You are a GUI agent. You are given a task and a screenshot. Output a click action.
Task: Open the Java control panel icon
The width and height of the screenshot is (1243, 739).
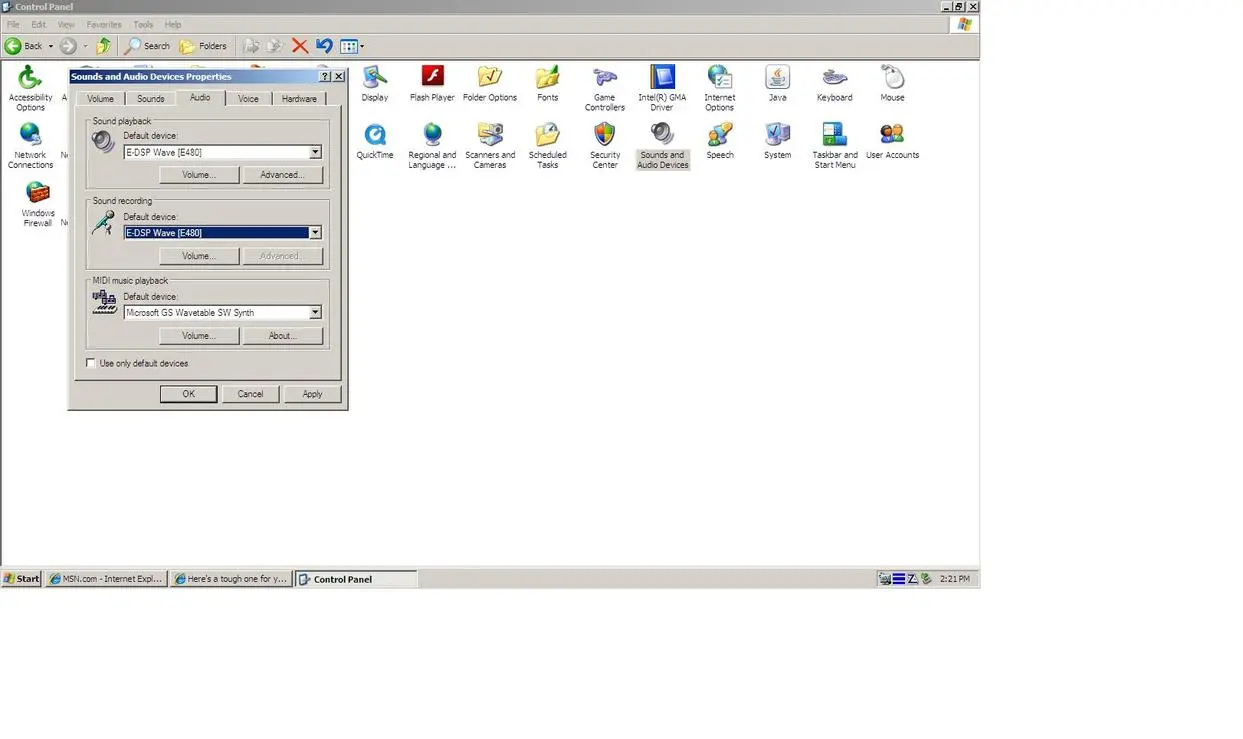coord(778,84)
